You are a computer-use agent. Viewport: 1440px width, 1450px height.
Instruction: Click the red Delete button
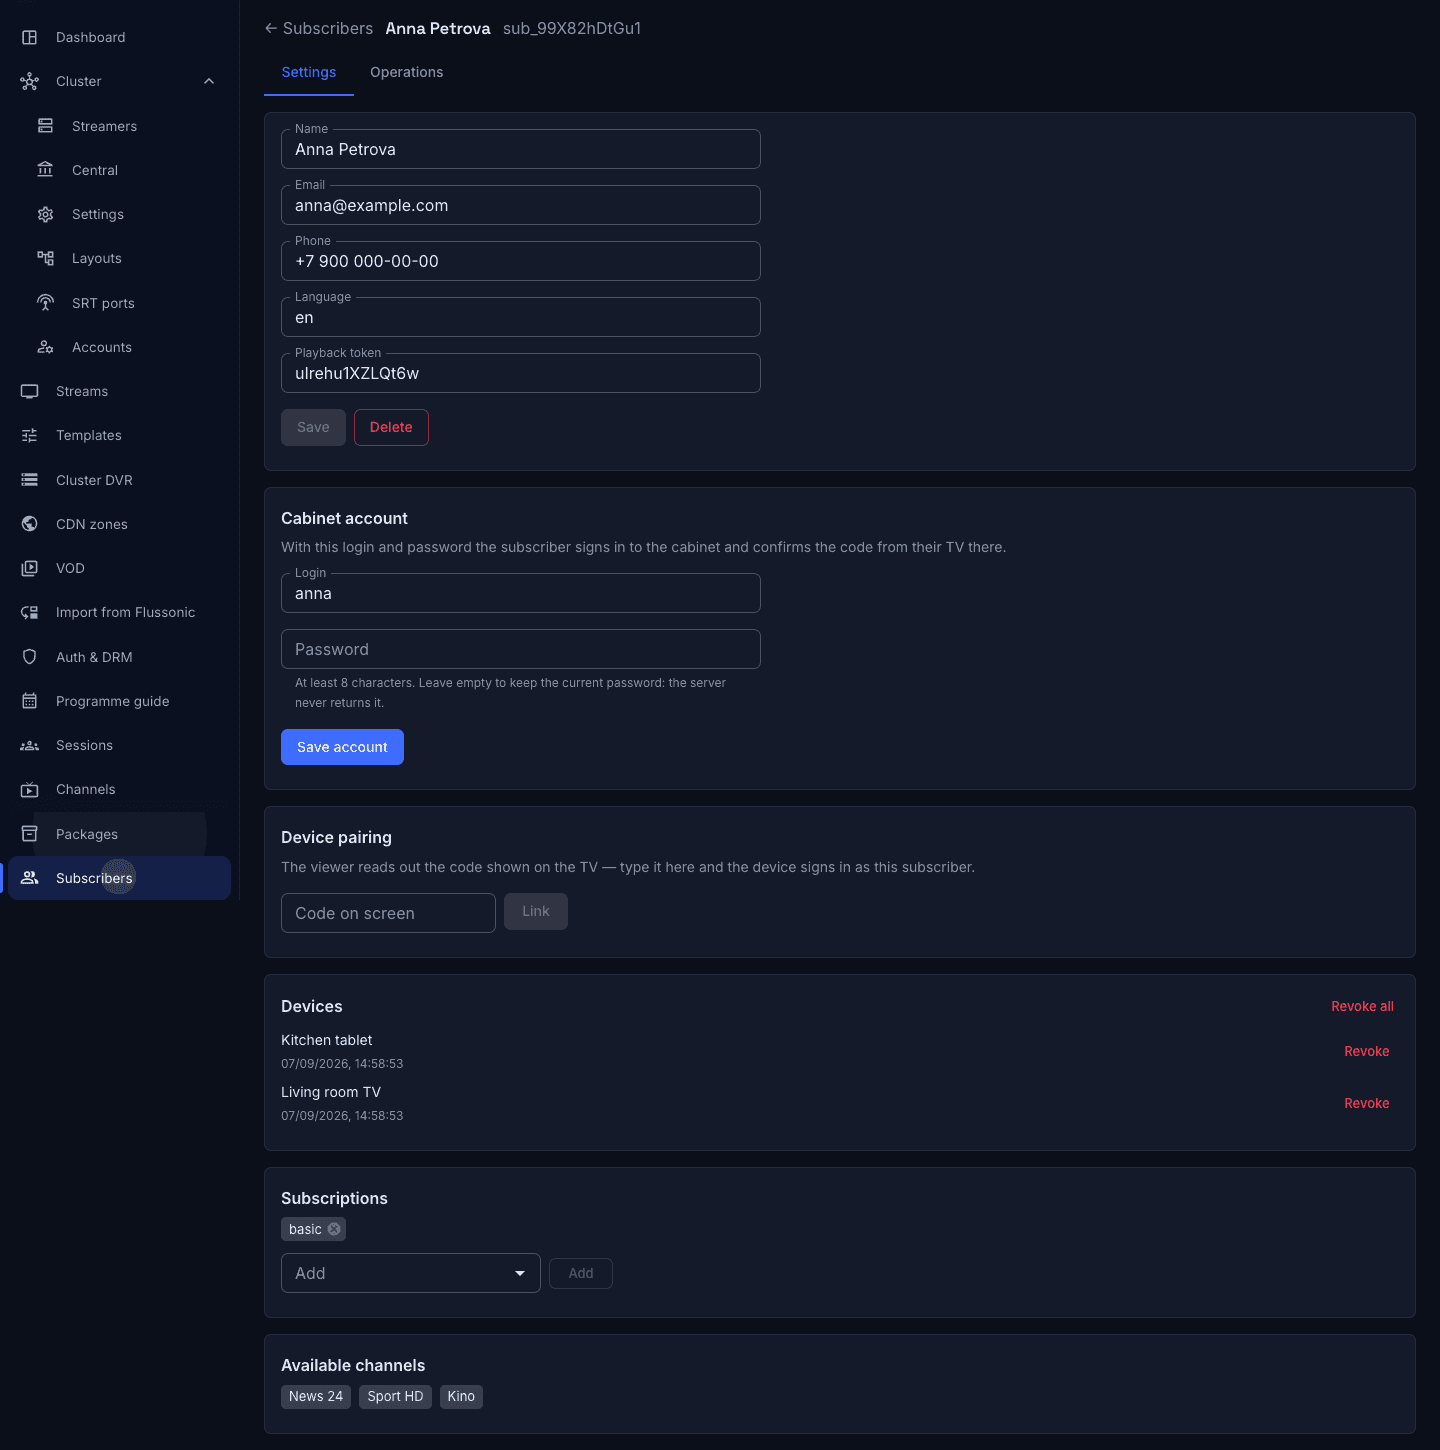click(391, 427)
